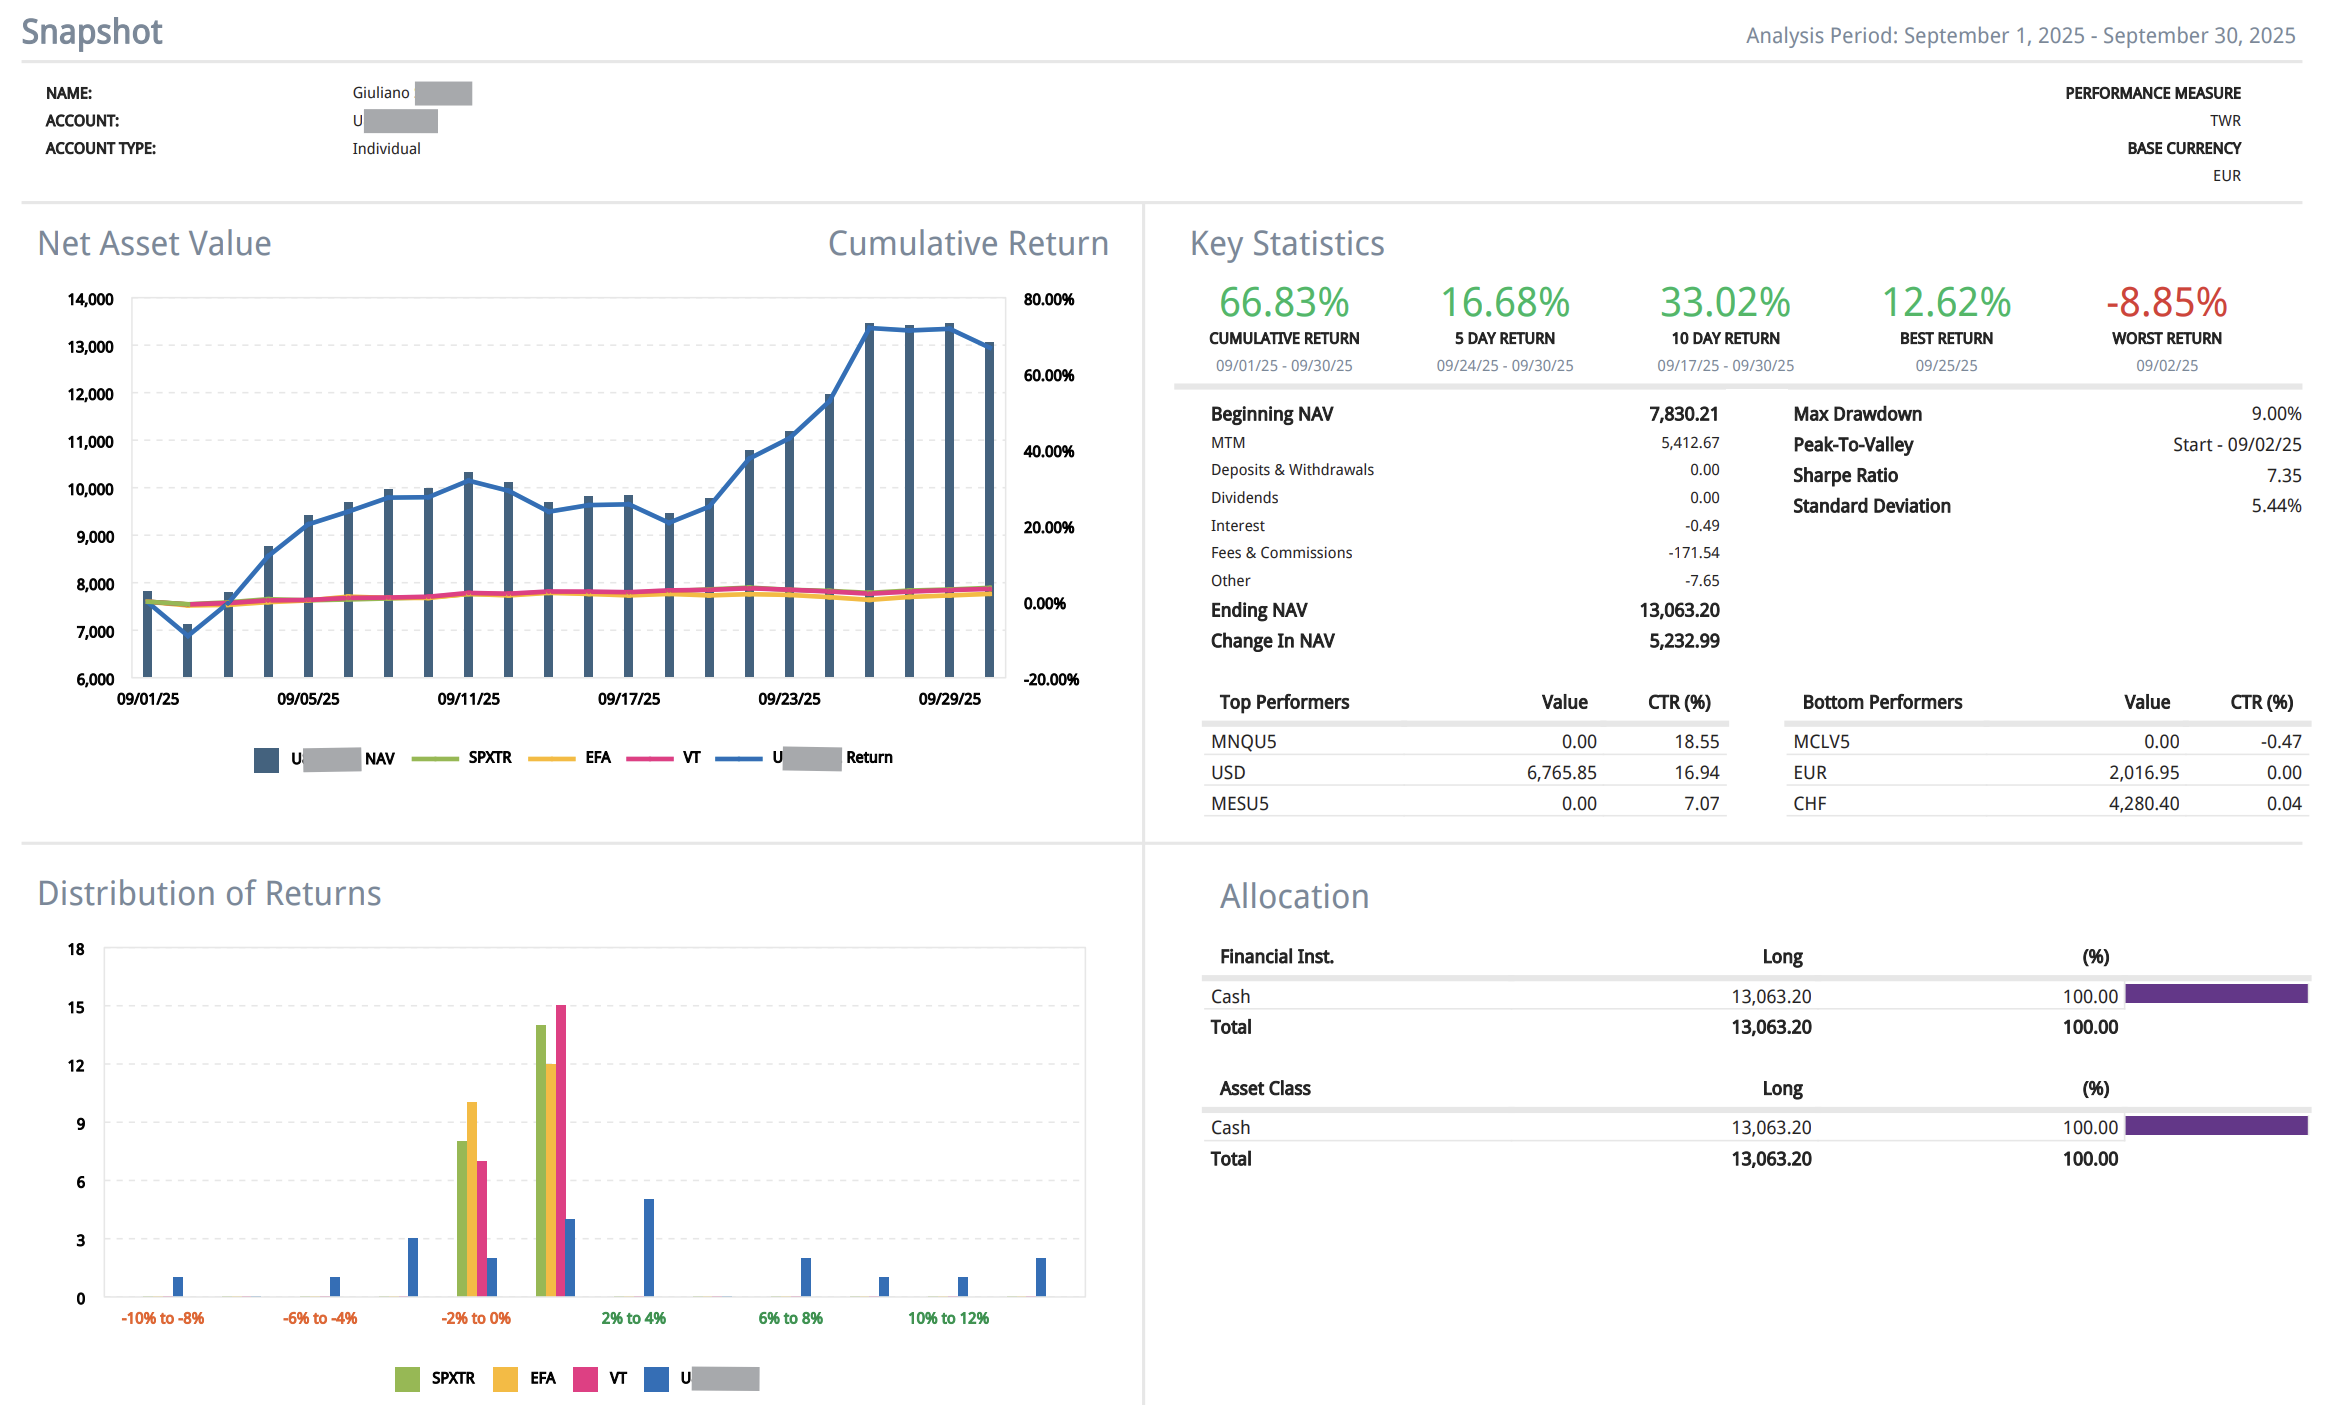
Task: Click the NAV legend dark blue swatch
Action: click(x=266, y=759)
